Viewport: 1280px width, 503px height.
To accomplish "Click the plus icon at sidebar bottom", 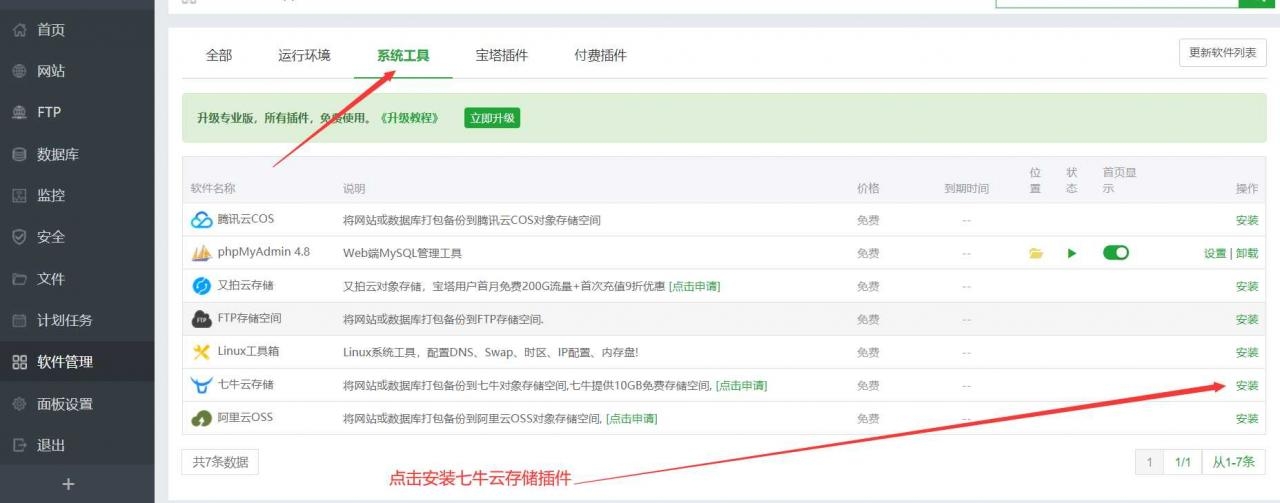I will 68,484.
